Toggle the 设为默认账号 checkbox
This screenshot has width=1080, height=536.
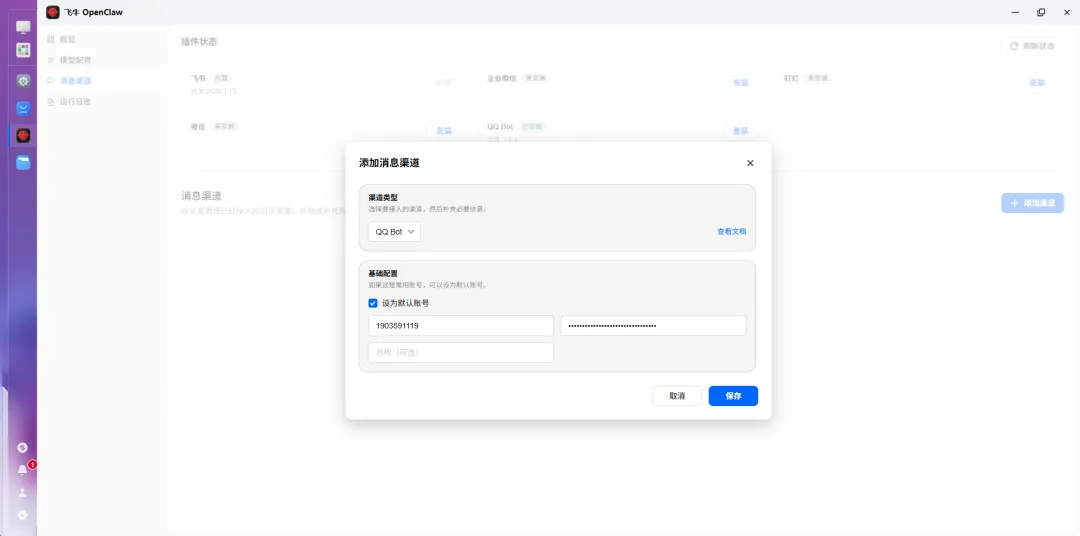click(373, 303)
